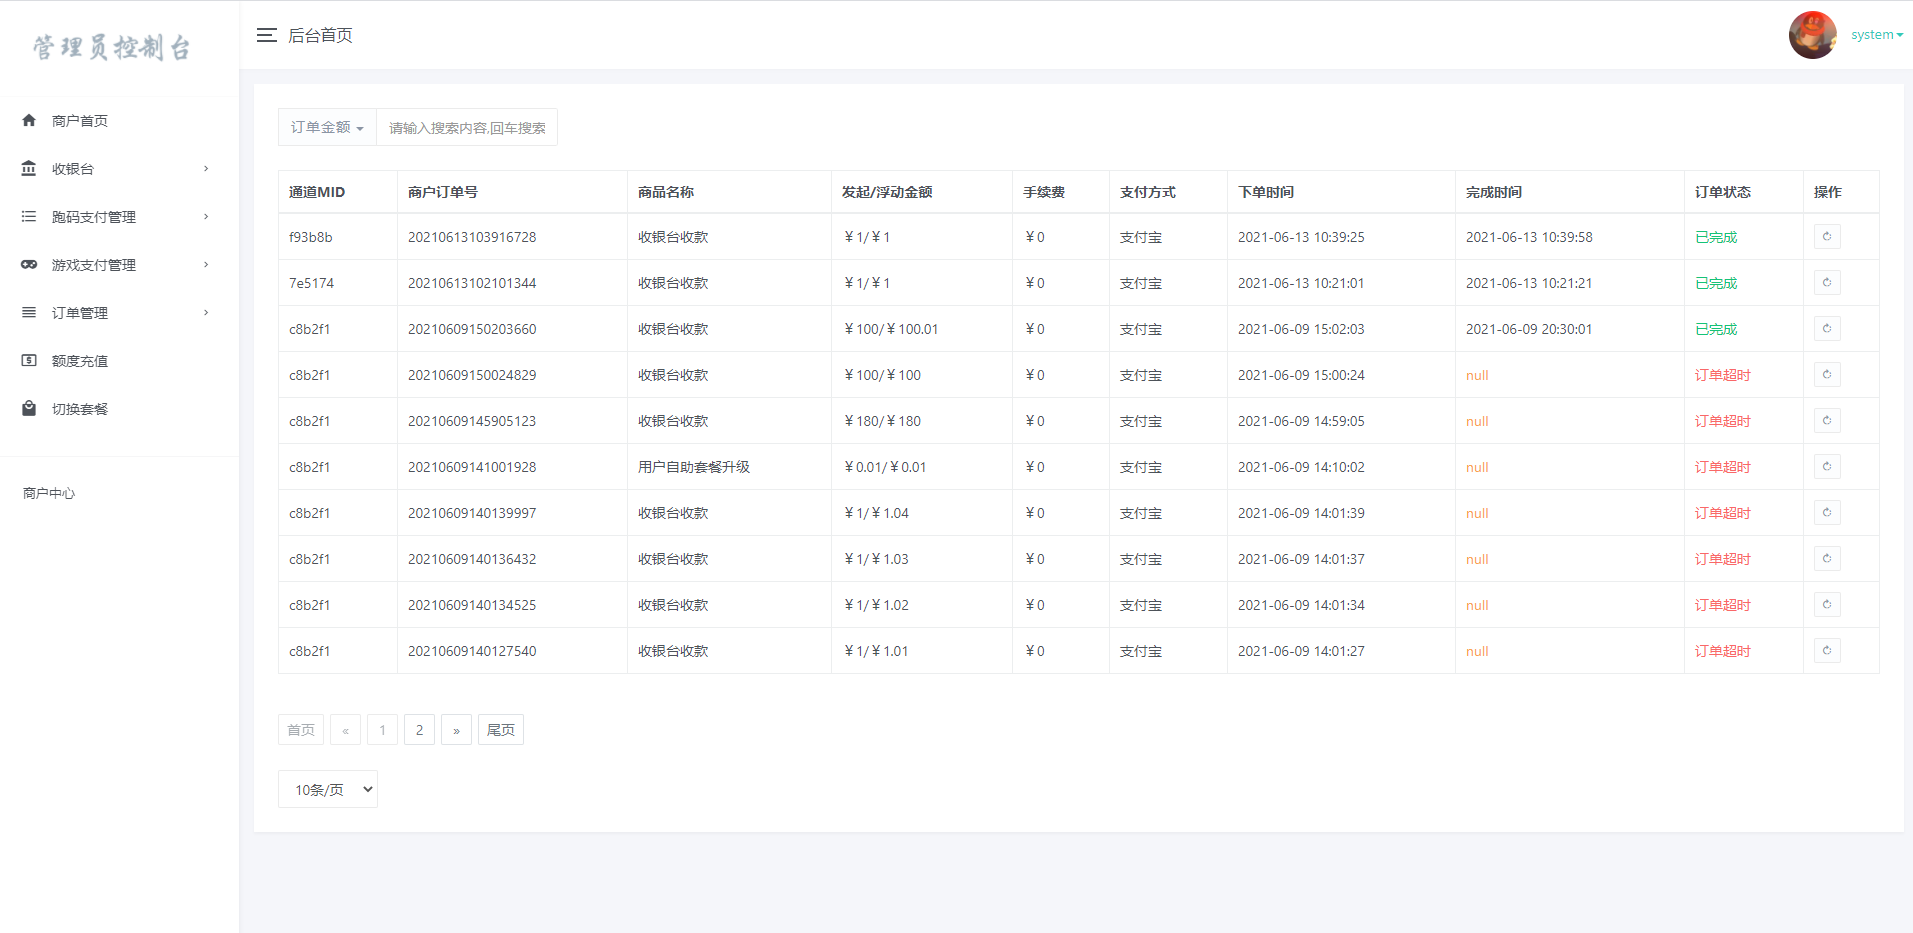Click the user avatar picture

(1812, 35)
